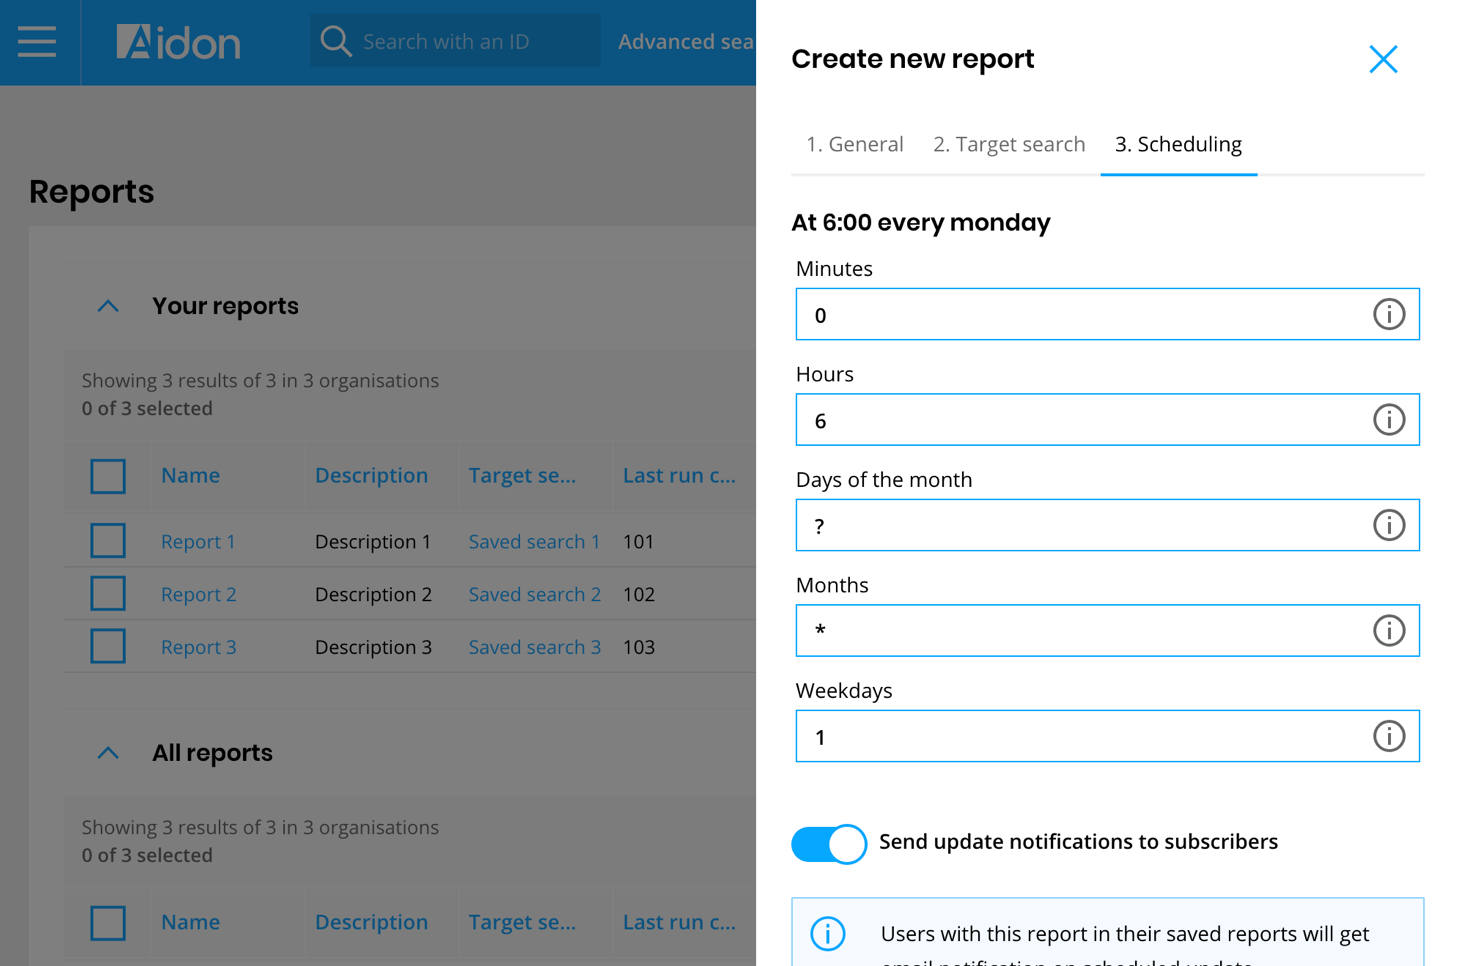Show info for the Minutes field
This screenshot has height=966, width=1460.
(x=1388, y=315)
